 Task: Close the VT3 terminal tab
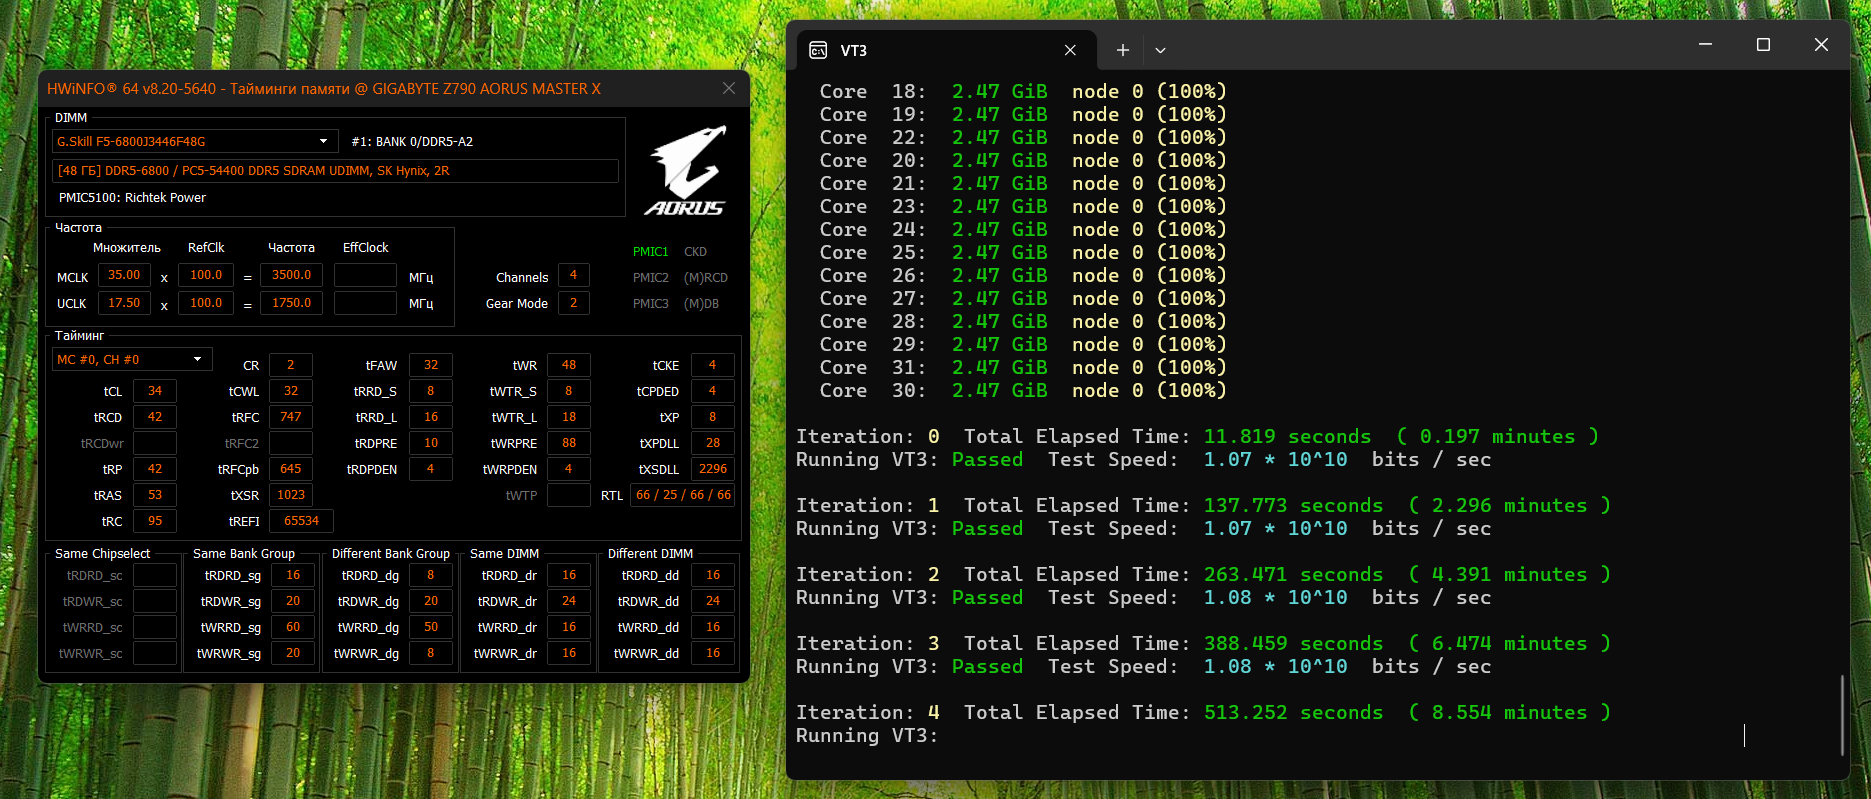(1070, 50)
